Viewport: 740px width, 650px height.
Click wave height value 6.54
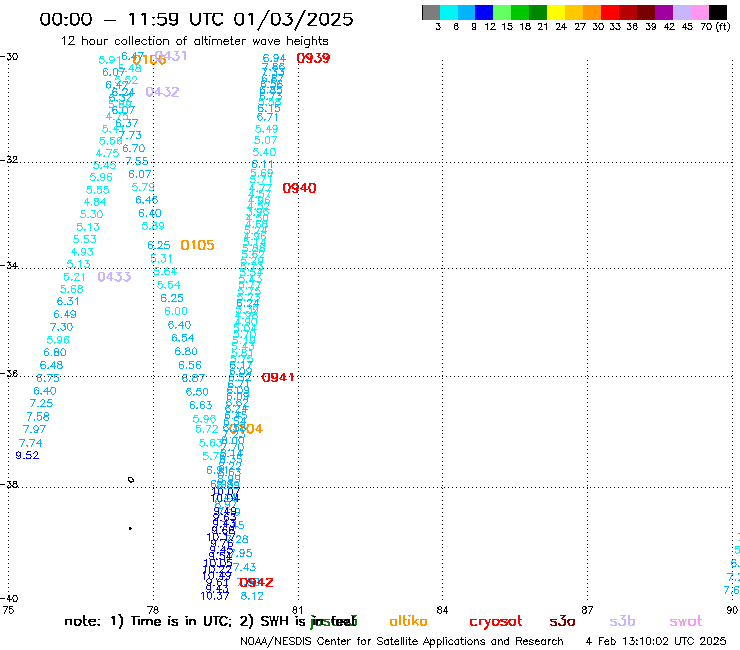click(x=183, y=338)
